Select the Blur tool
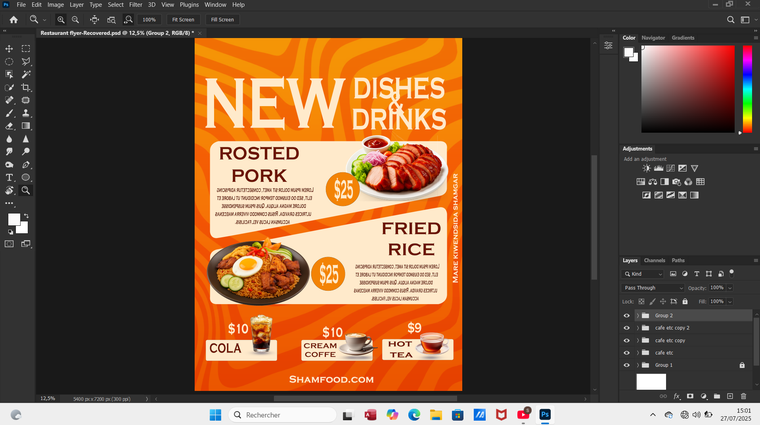 pyautogui.click(x=9, y=139)
